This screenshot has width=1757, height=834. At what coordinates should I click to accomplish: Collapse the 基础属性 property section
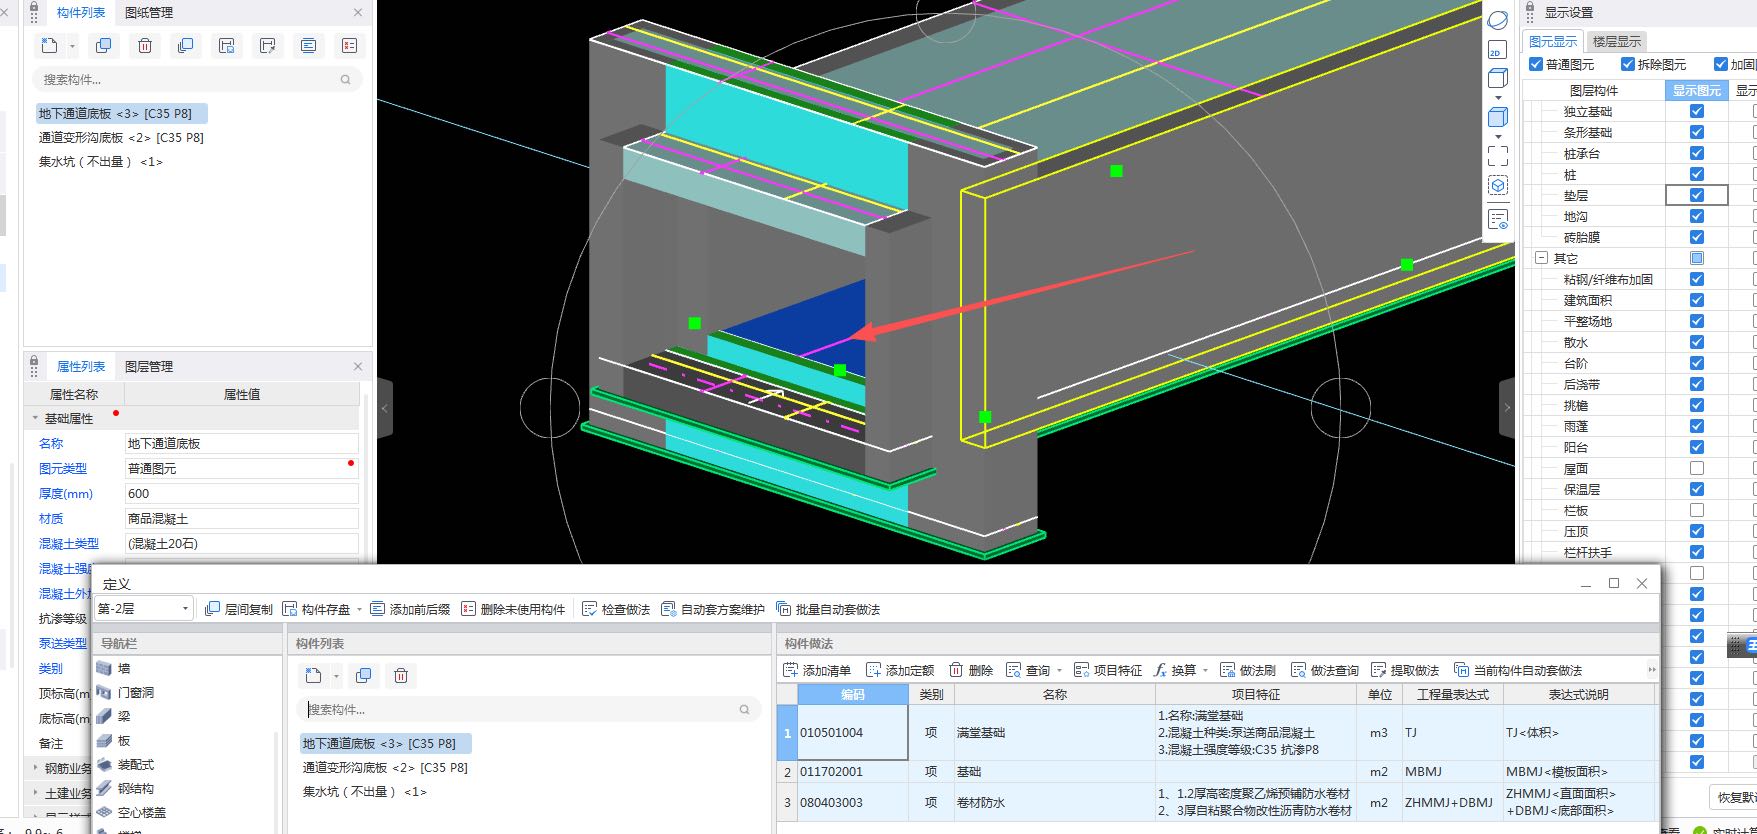point(36,419)
